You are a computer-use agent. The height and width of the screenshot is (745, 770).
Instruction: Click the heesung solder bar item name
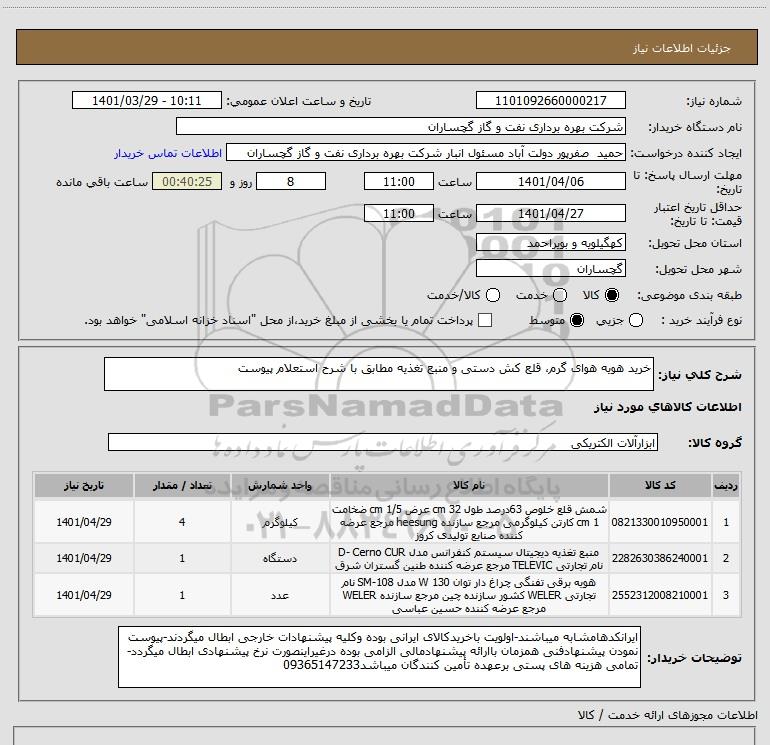pos(469,522)
